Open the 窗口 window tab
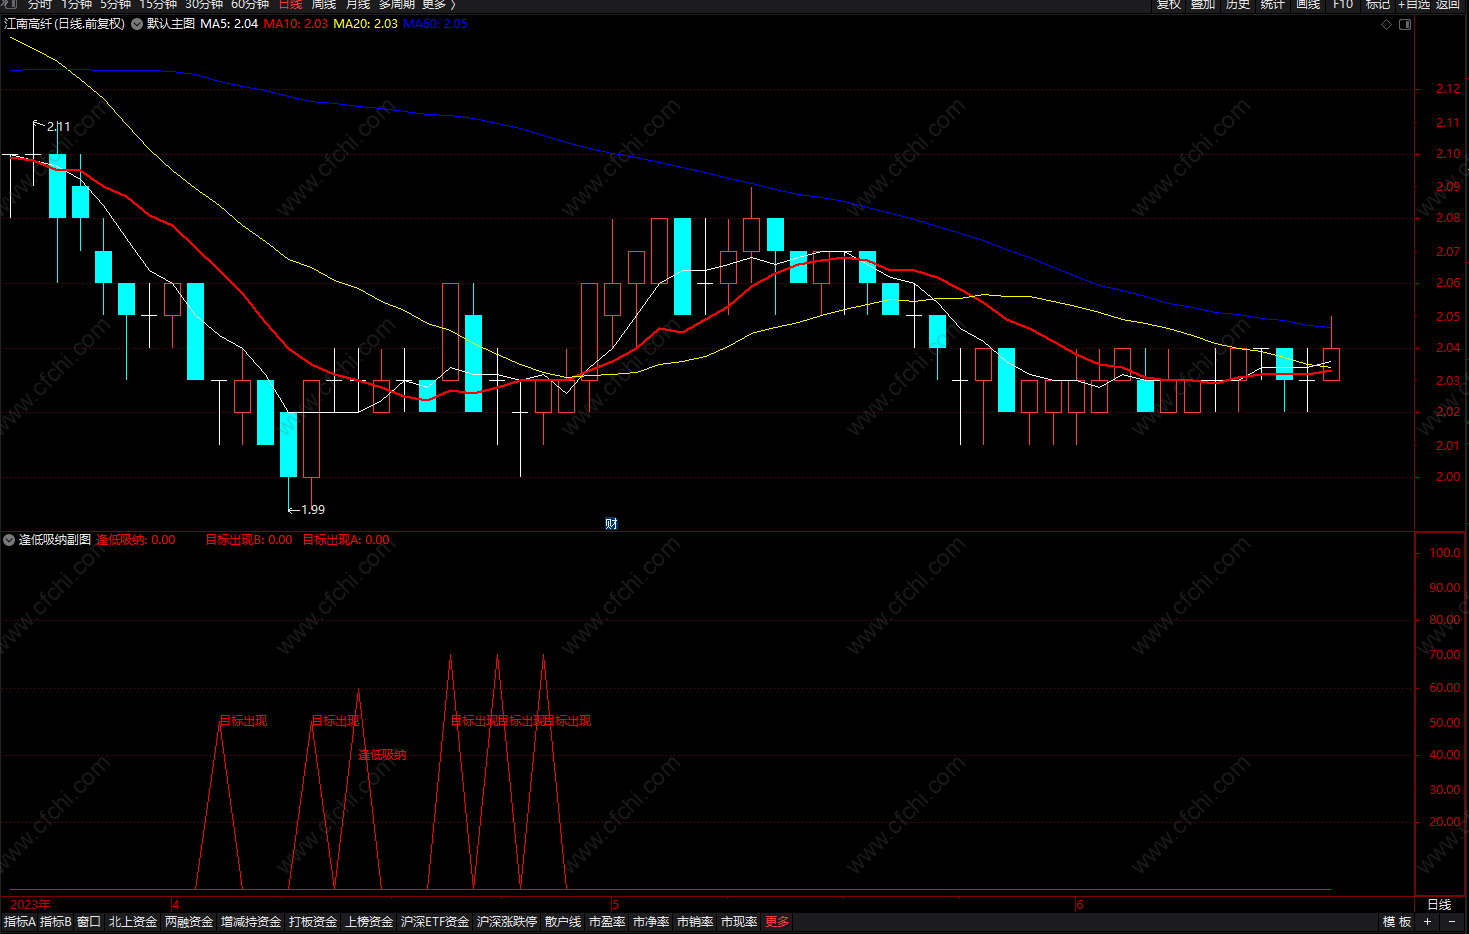The height and width of the screenshot is (934, 1469). [89, 922]
